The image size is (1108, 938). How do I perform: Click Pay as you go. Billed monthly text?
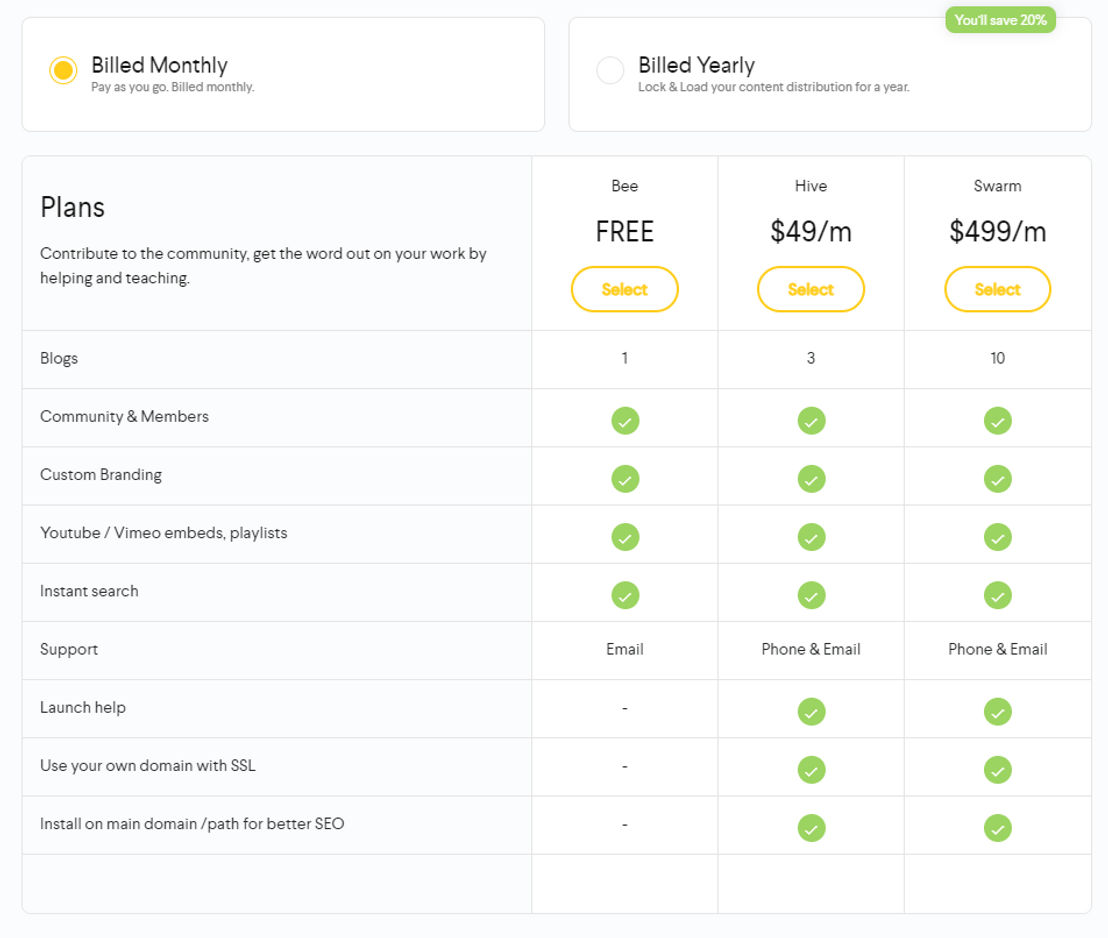[172, 87]
